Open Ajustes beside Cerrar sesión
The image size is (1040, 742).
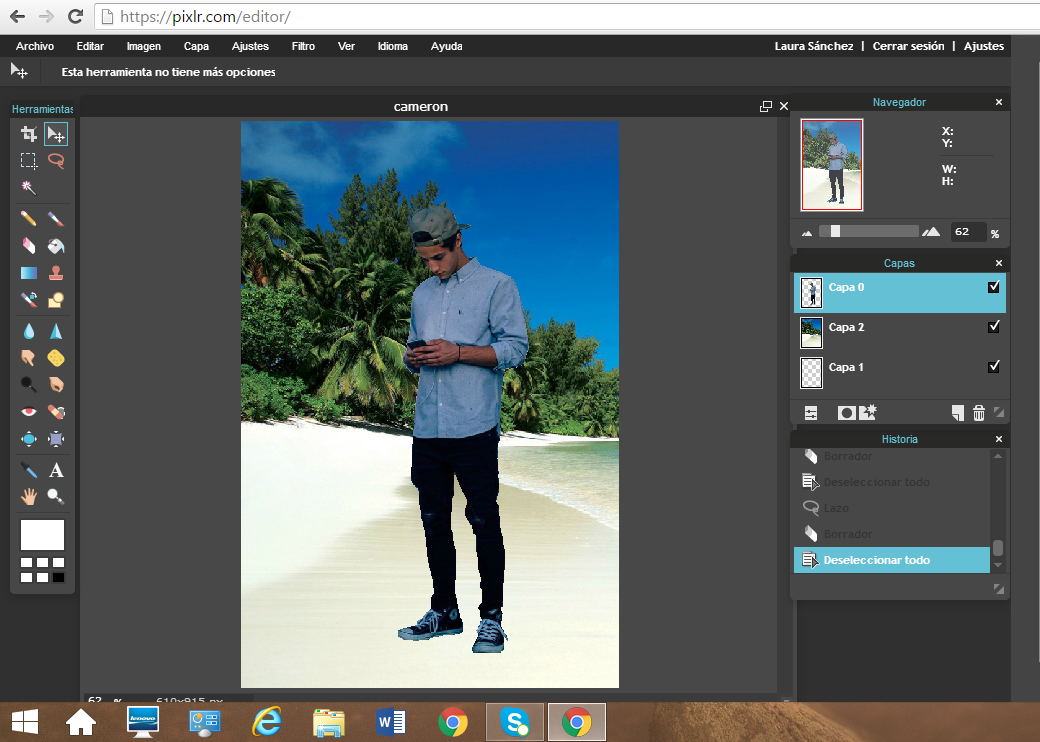point(984,46)
